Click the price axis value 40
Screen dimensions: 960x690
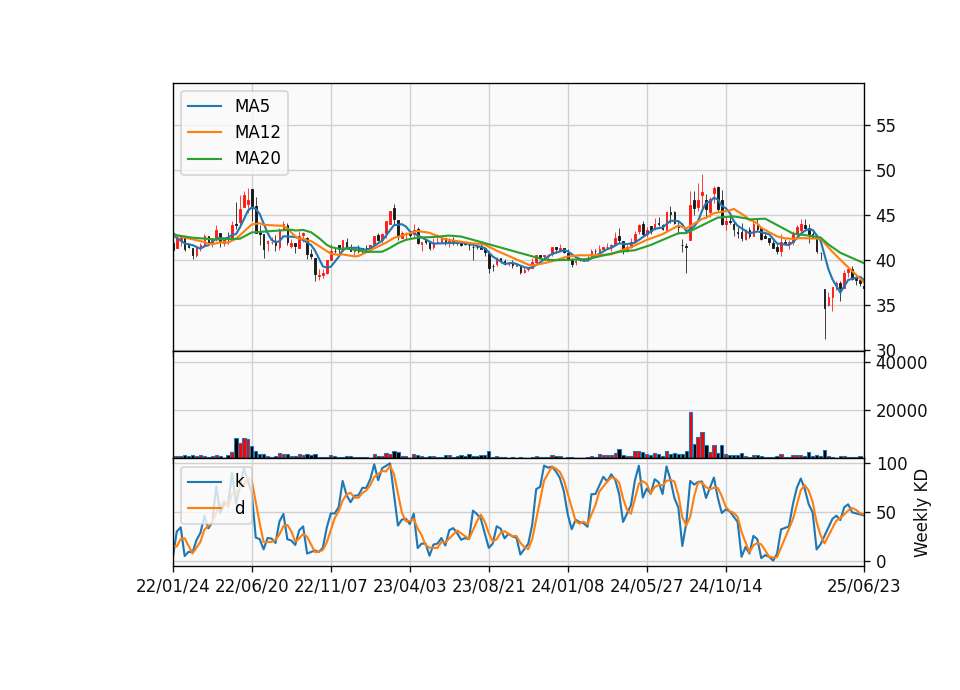pos(885,261)
